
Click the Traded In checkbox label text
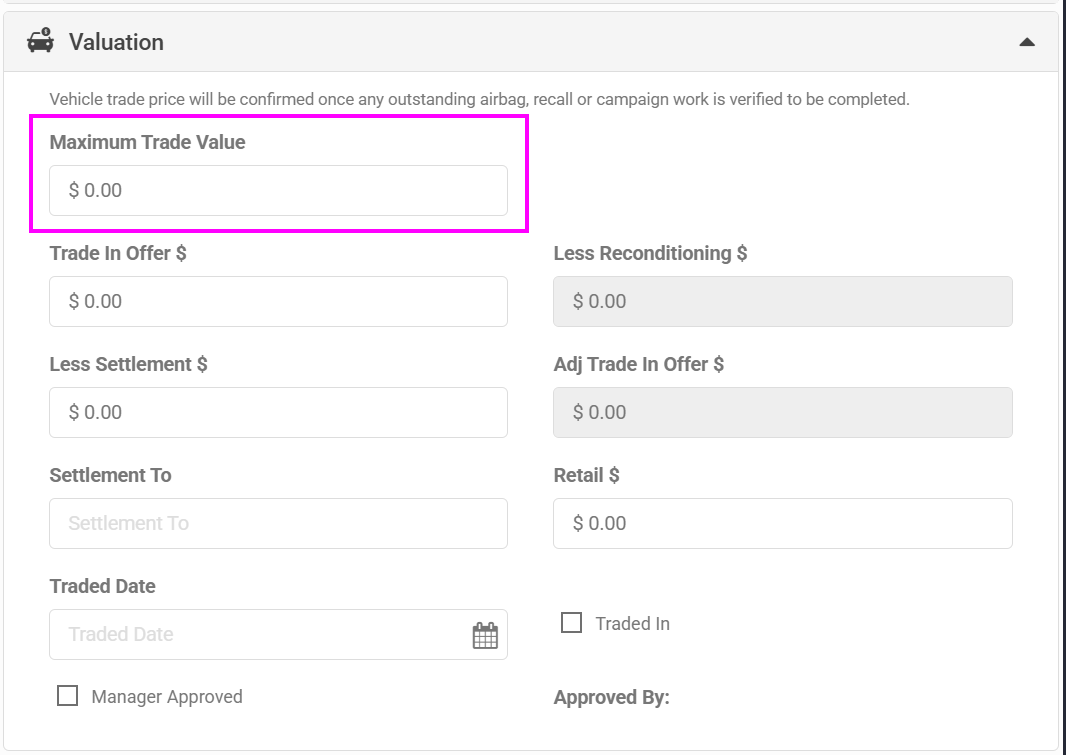tap(632, 622)
